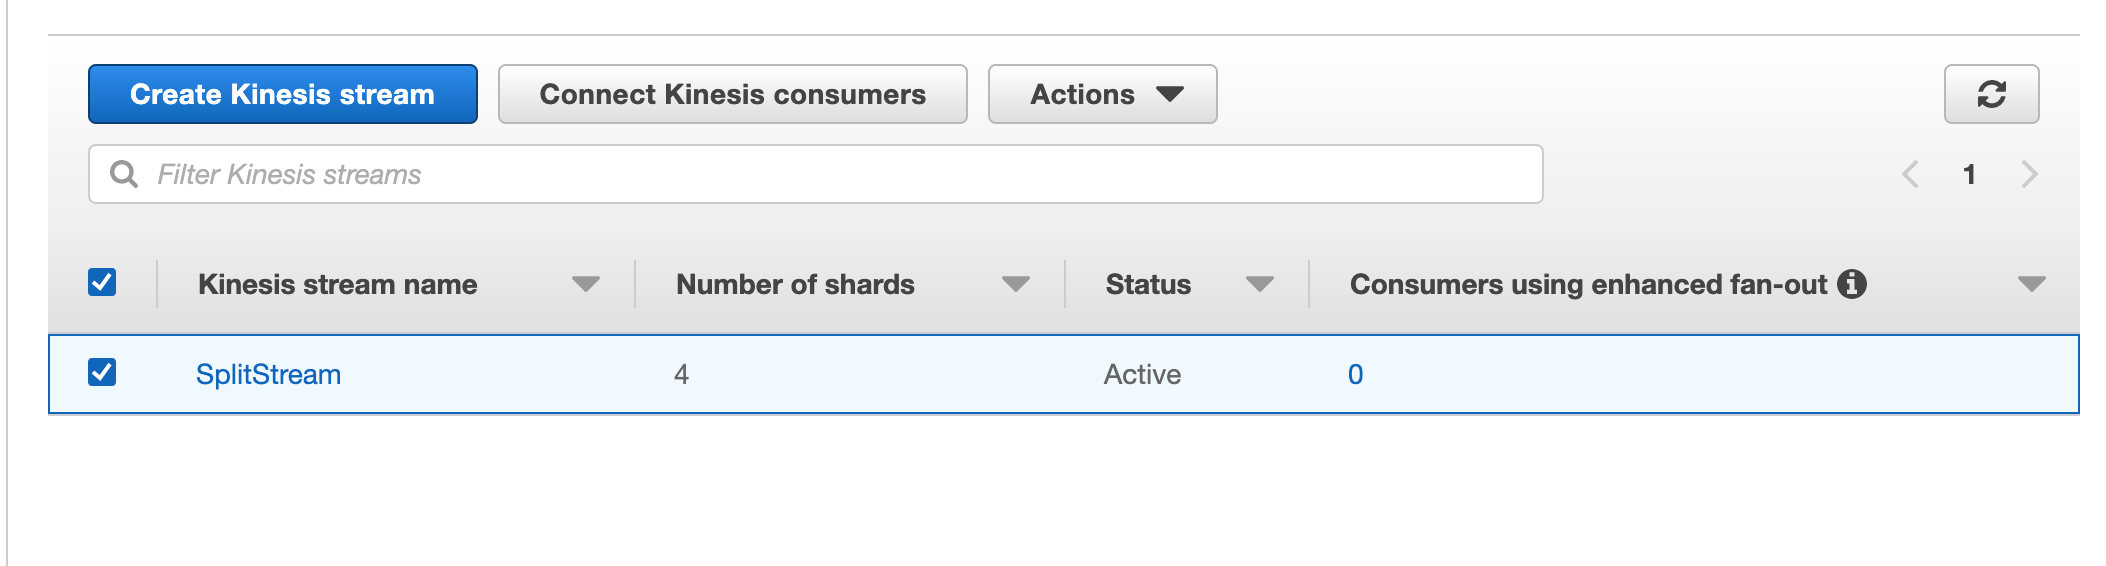Click the info icon beside enhanced fan-out
Image resolution: width=2106 pixels, height=566 pixels.
[x=1852, y=284]
